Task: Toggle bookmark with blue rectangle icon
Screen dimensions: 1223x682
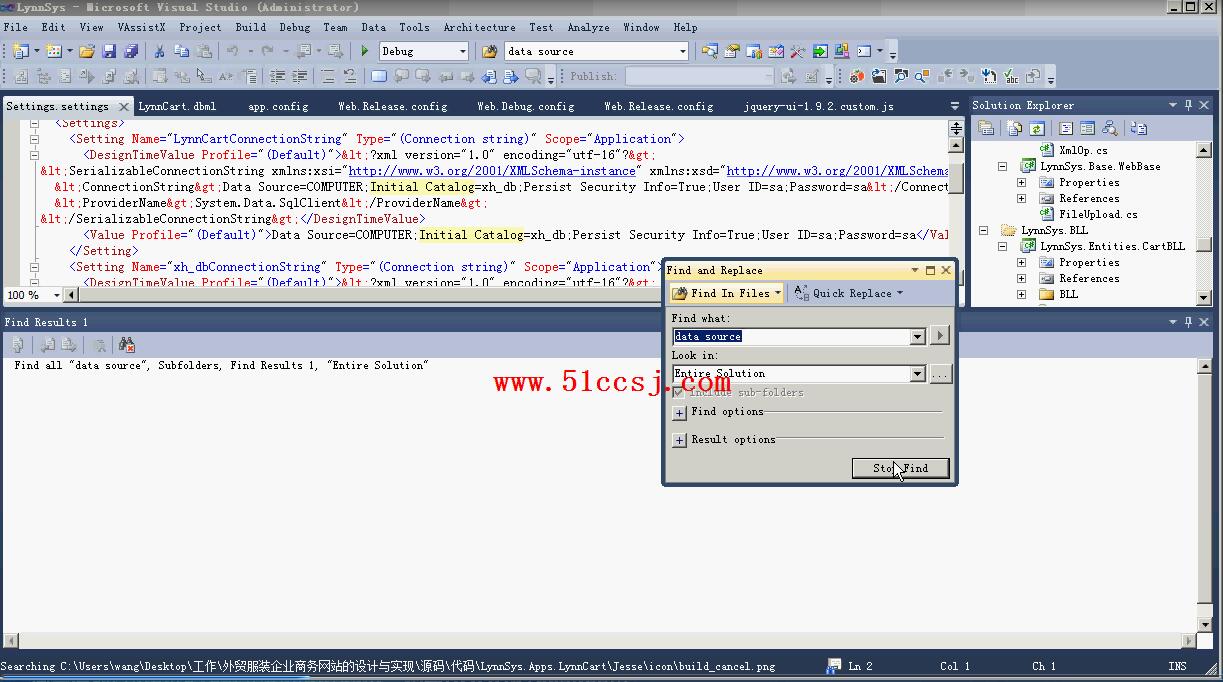Action: (x=379, y=76)
